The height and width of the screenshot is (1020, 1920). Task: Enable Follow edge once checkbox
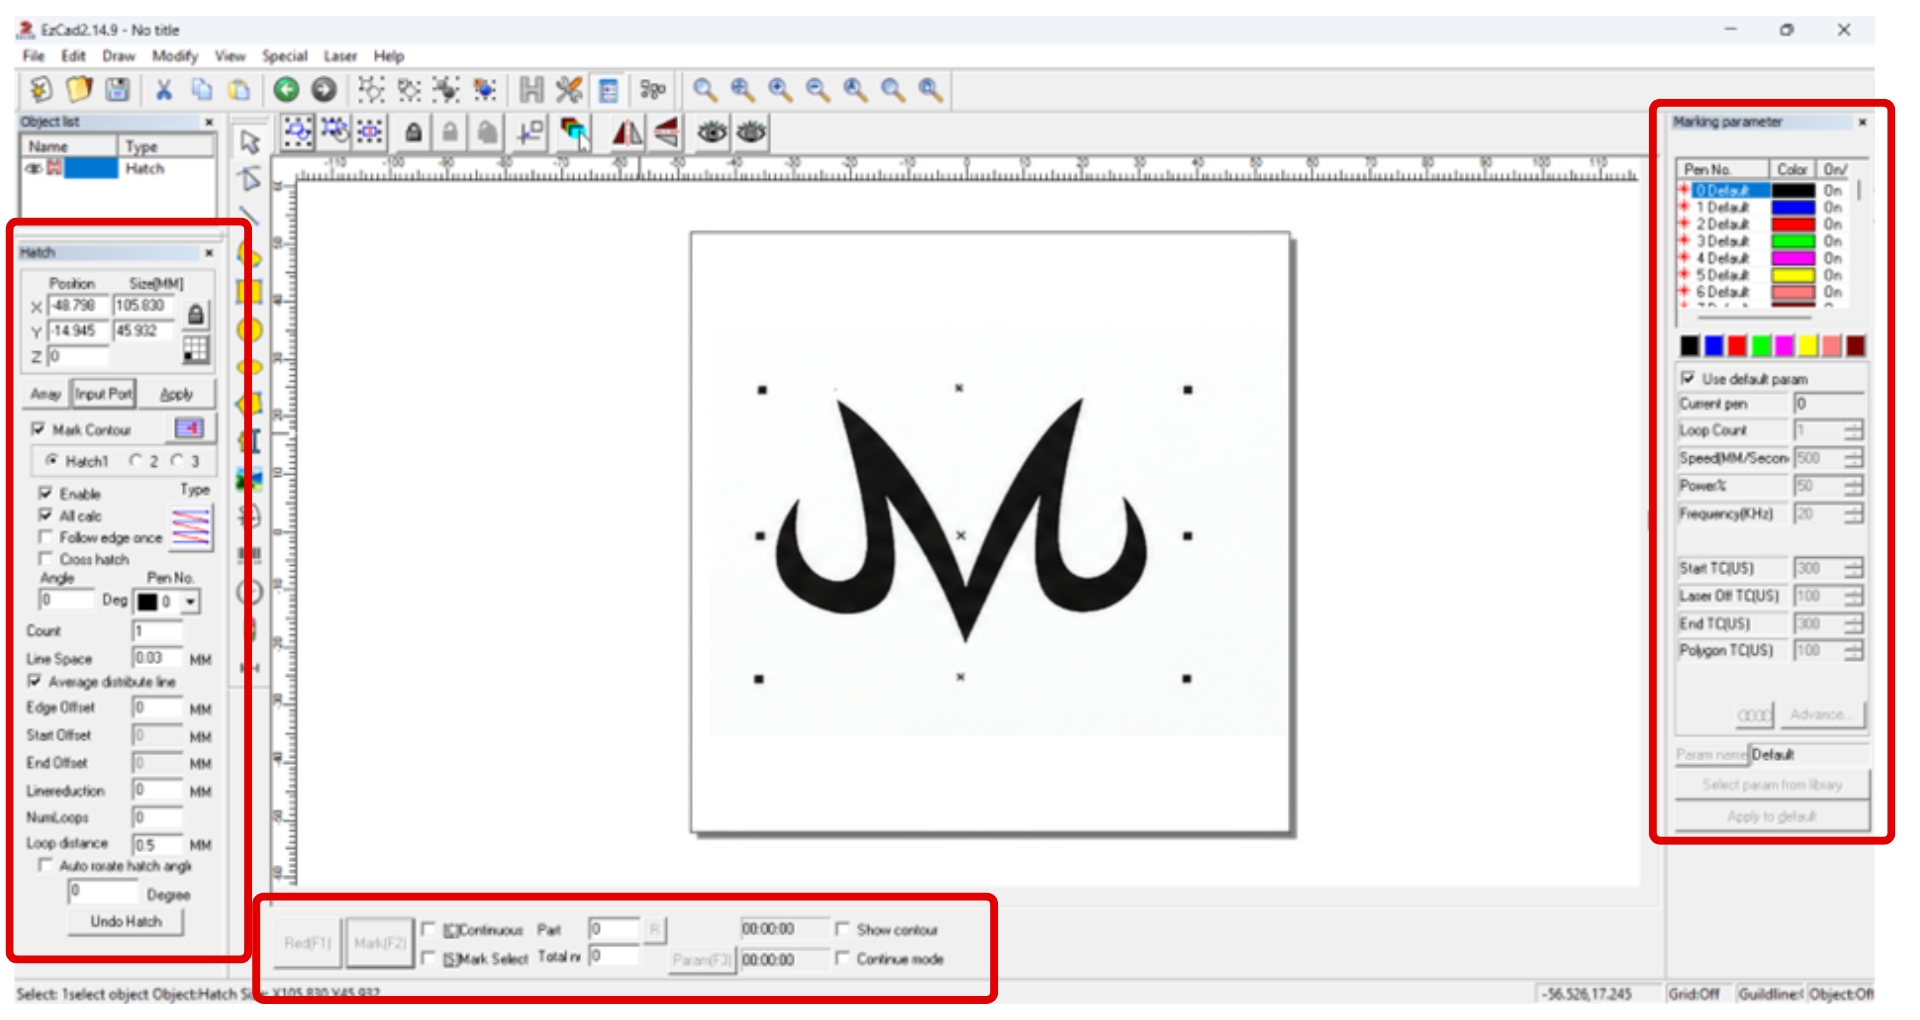pos(45,537)
